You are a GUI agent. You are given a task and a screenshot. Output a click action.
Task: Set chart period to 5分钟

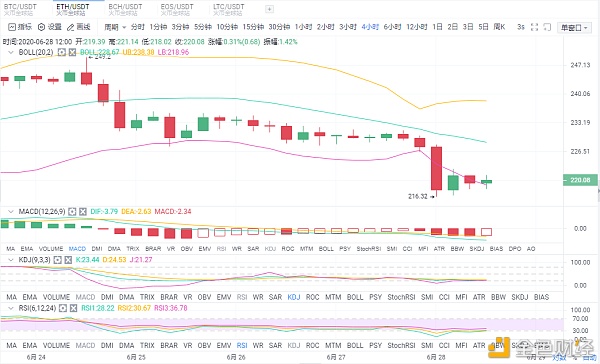pyautogui.click(x=203, y=27)
